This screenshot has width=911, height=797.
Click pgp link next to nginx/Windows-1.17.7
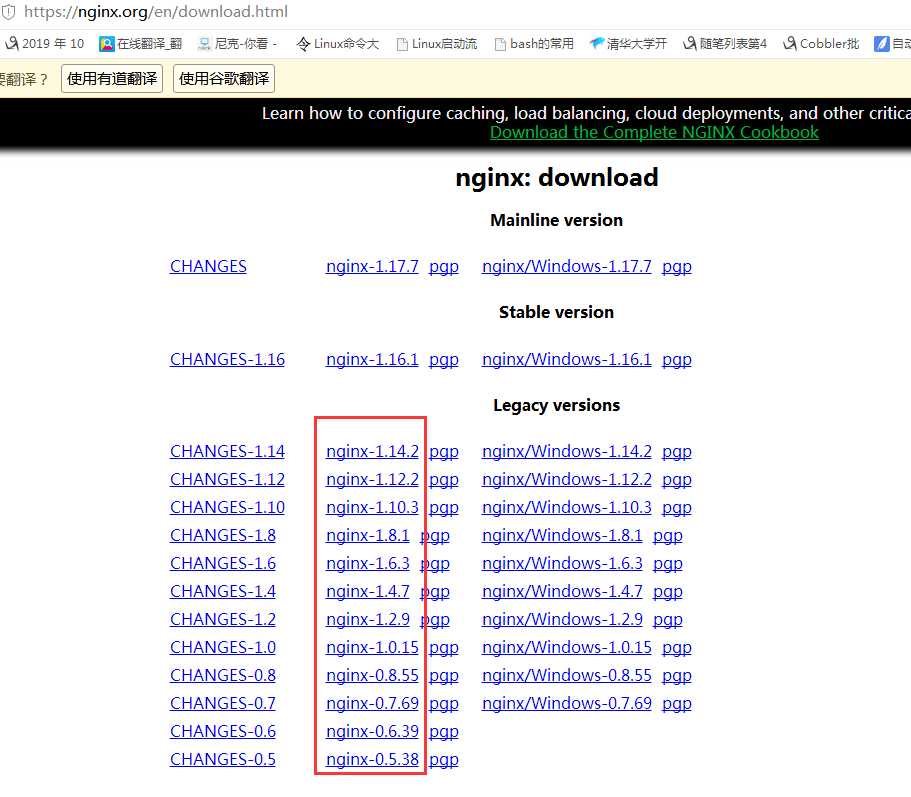point(677,267)
